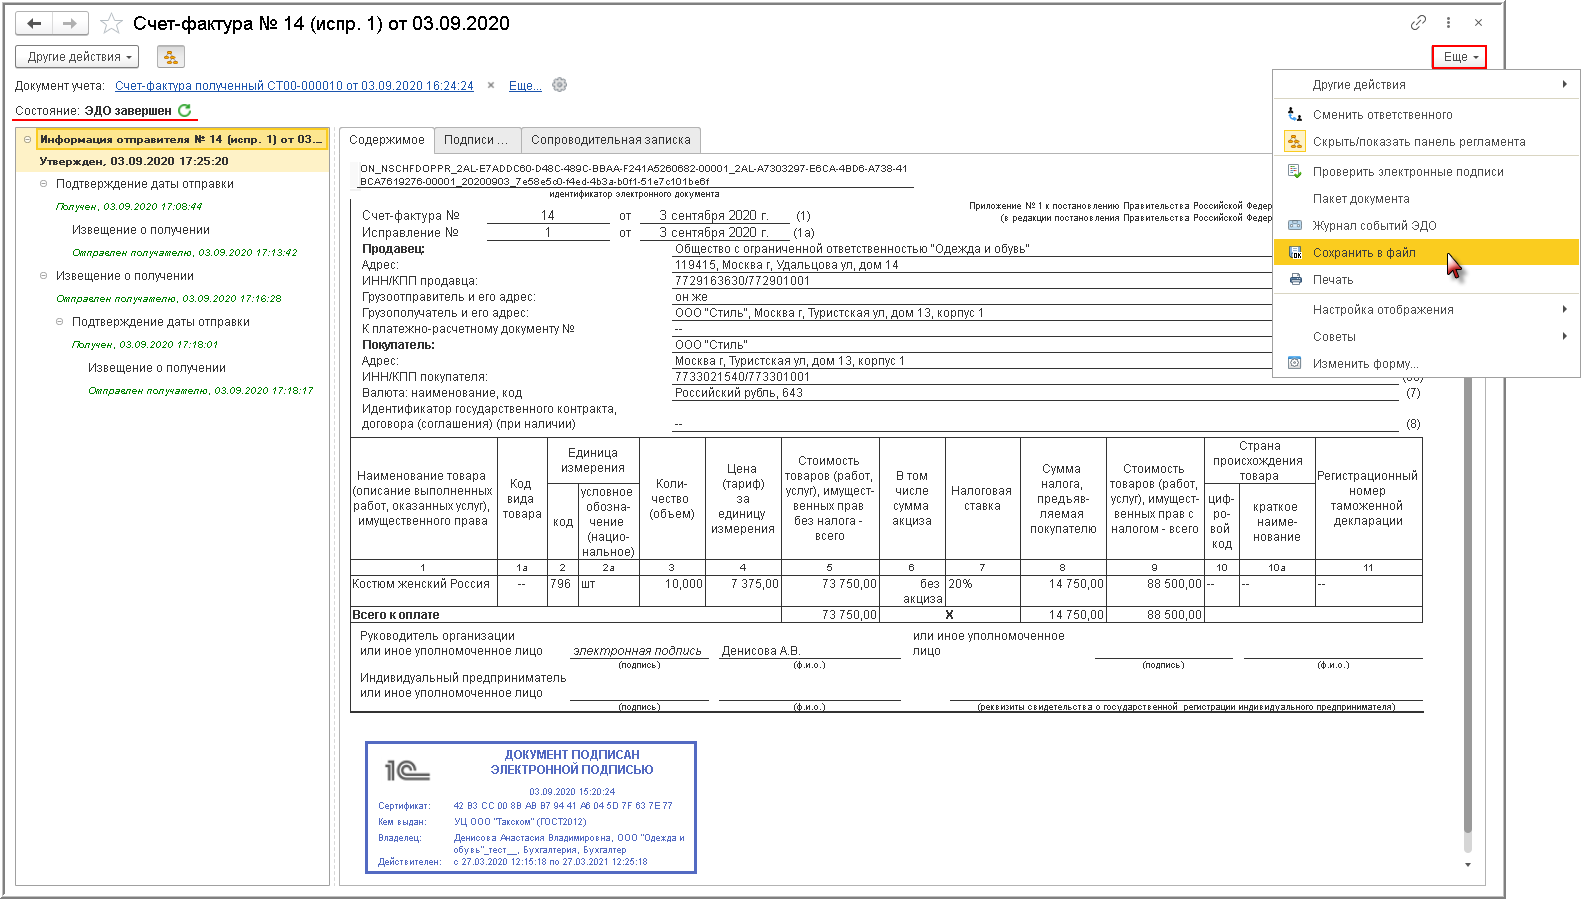Select Печать in the menu
The width and height of the screenshot is (1582, 899).
[1426, 280]
